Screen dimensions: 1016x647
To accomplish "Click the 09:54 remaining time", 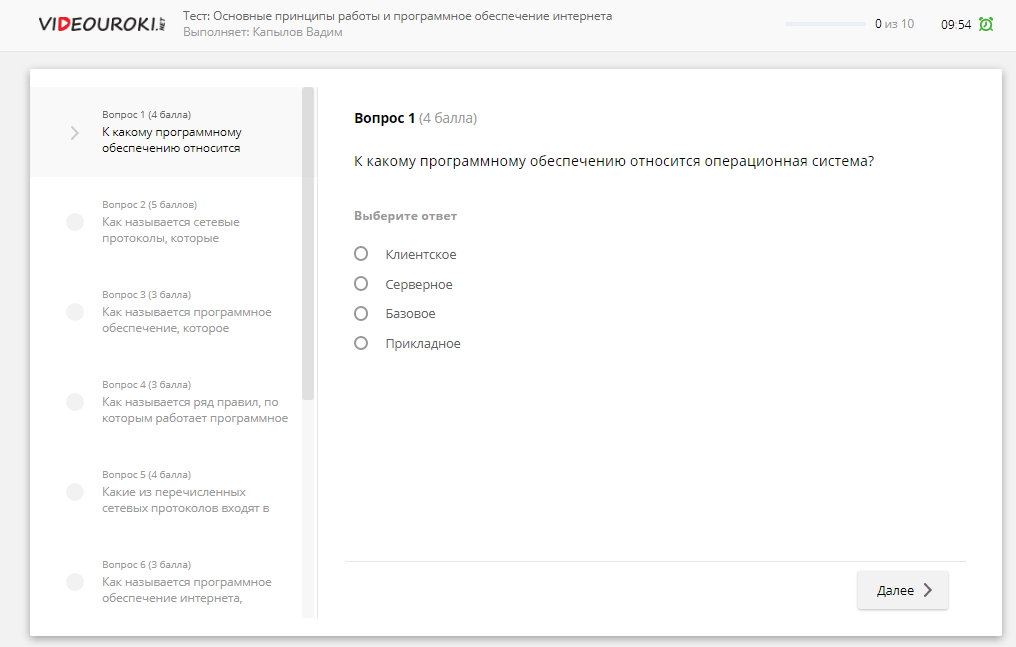I will tap(956, 25).
